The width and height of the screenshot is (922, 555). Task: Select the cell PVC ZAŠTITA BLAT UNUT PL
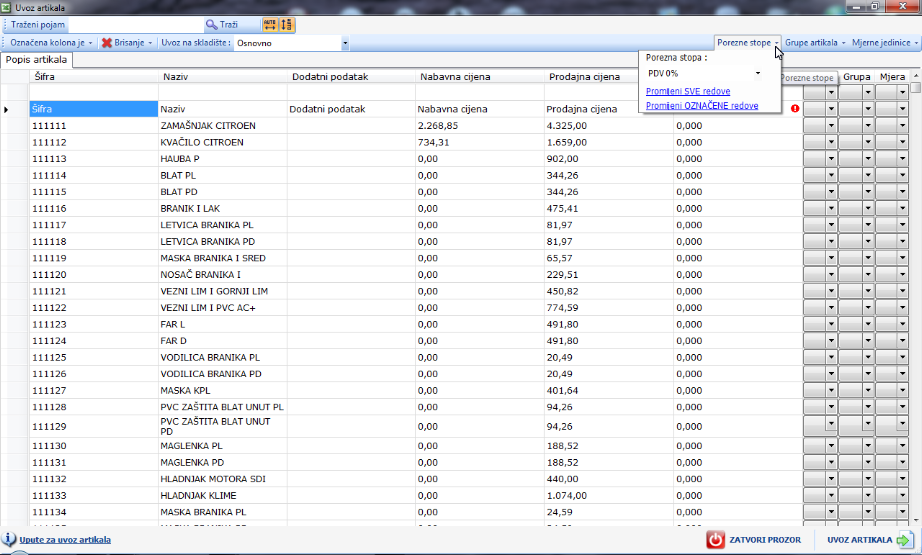(223, 407)
